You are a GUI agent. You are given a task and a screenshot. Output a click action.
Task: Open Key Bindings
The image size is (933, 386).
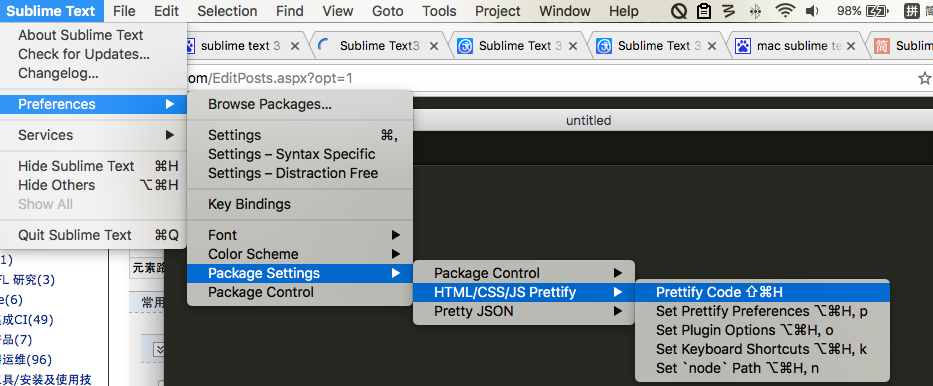[300, 204]
